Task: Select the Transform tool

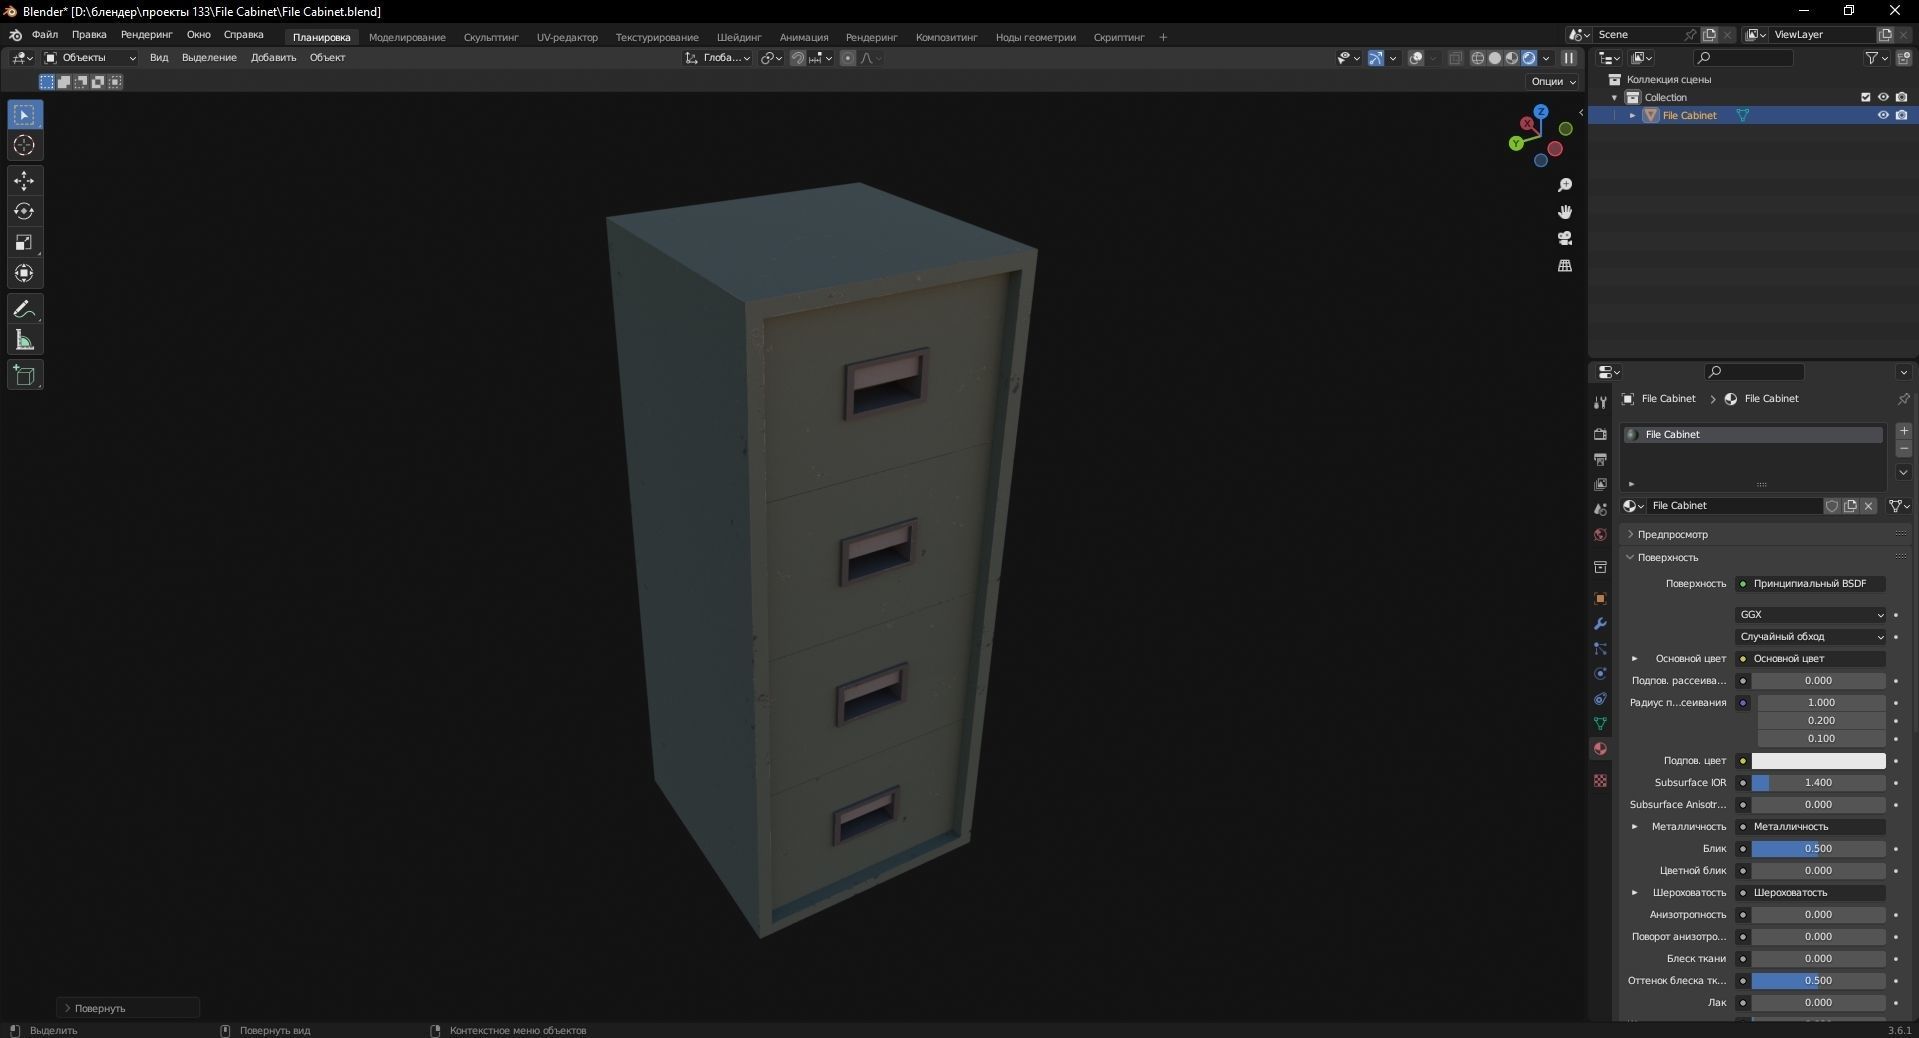Action: (25, 274)
